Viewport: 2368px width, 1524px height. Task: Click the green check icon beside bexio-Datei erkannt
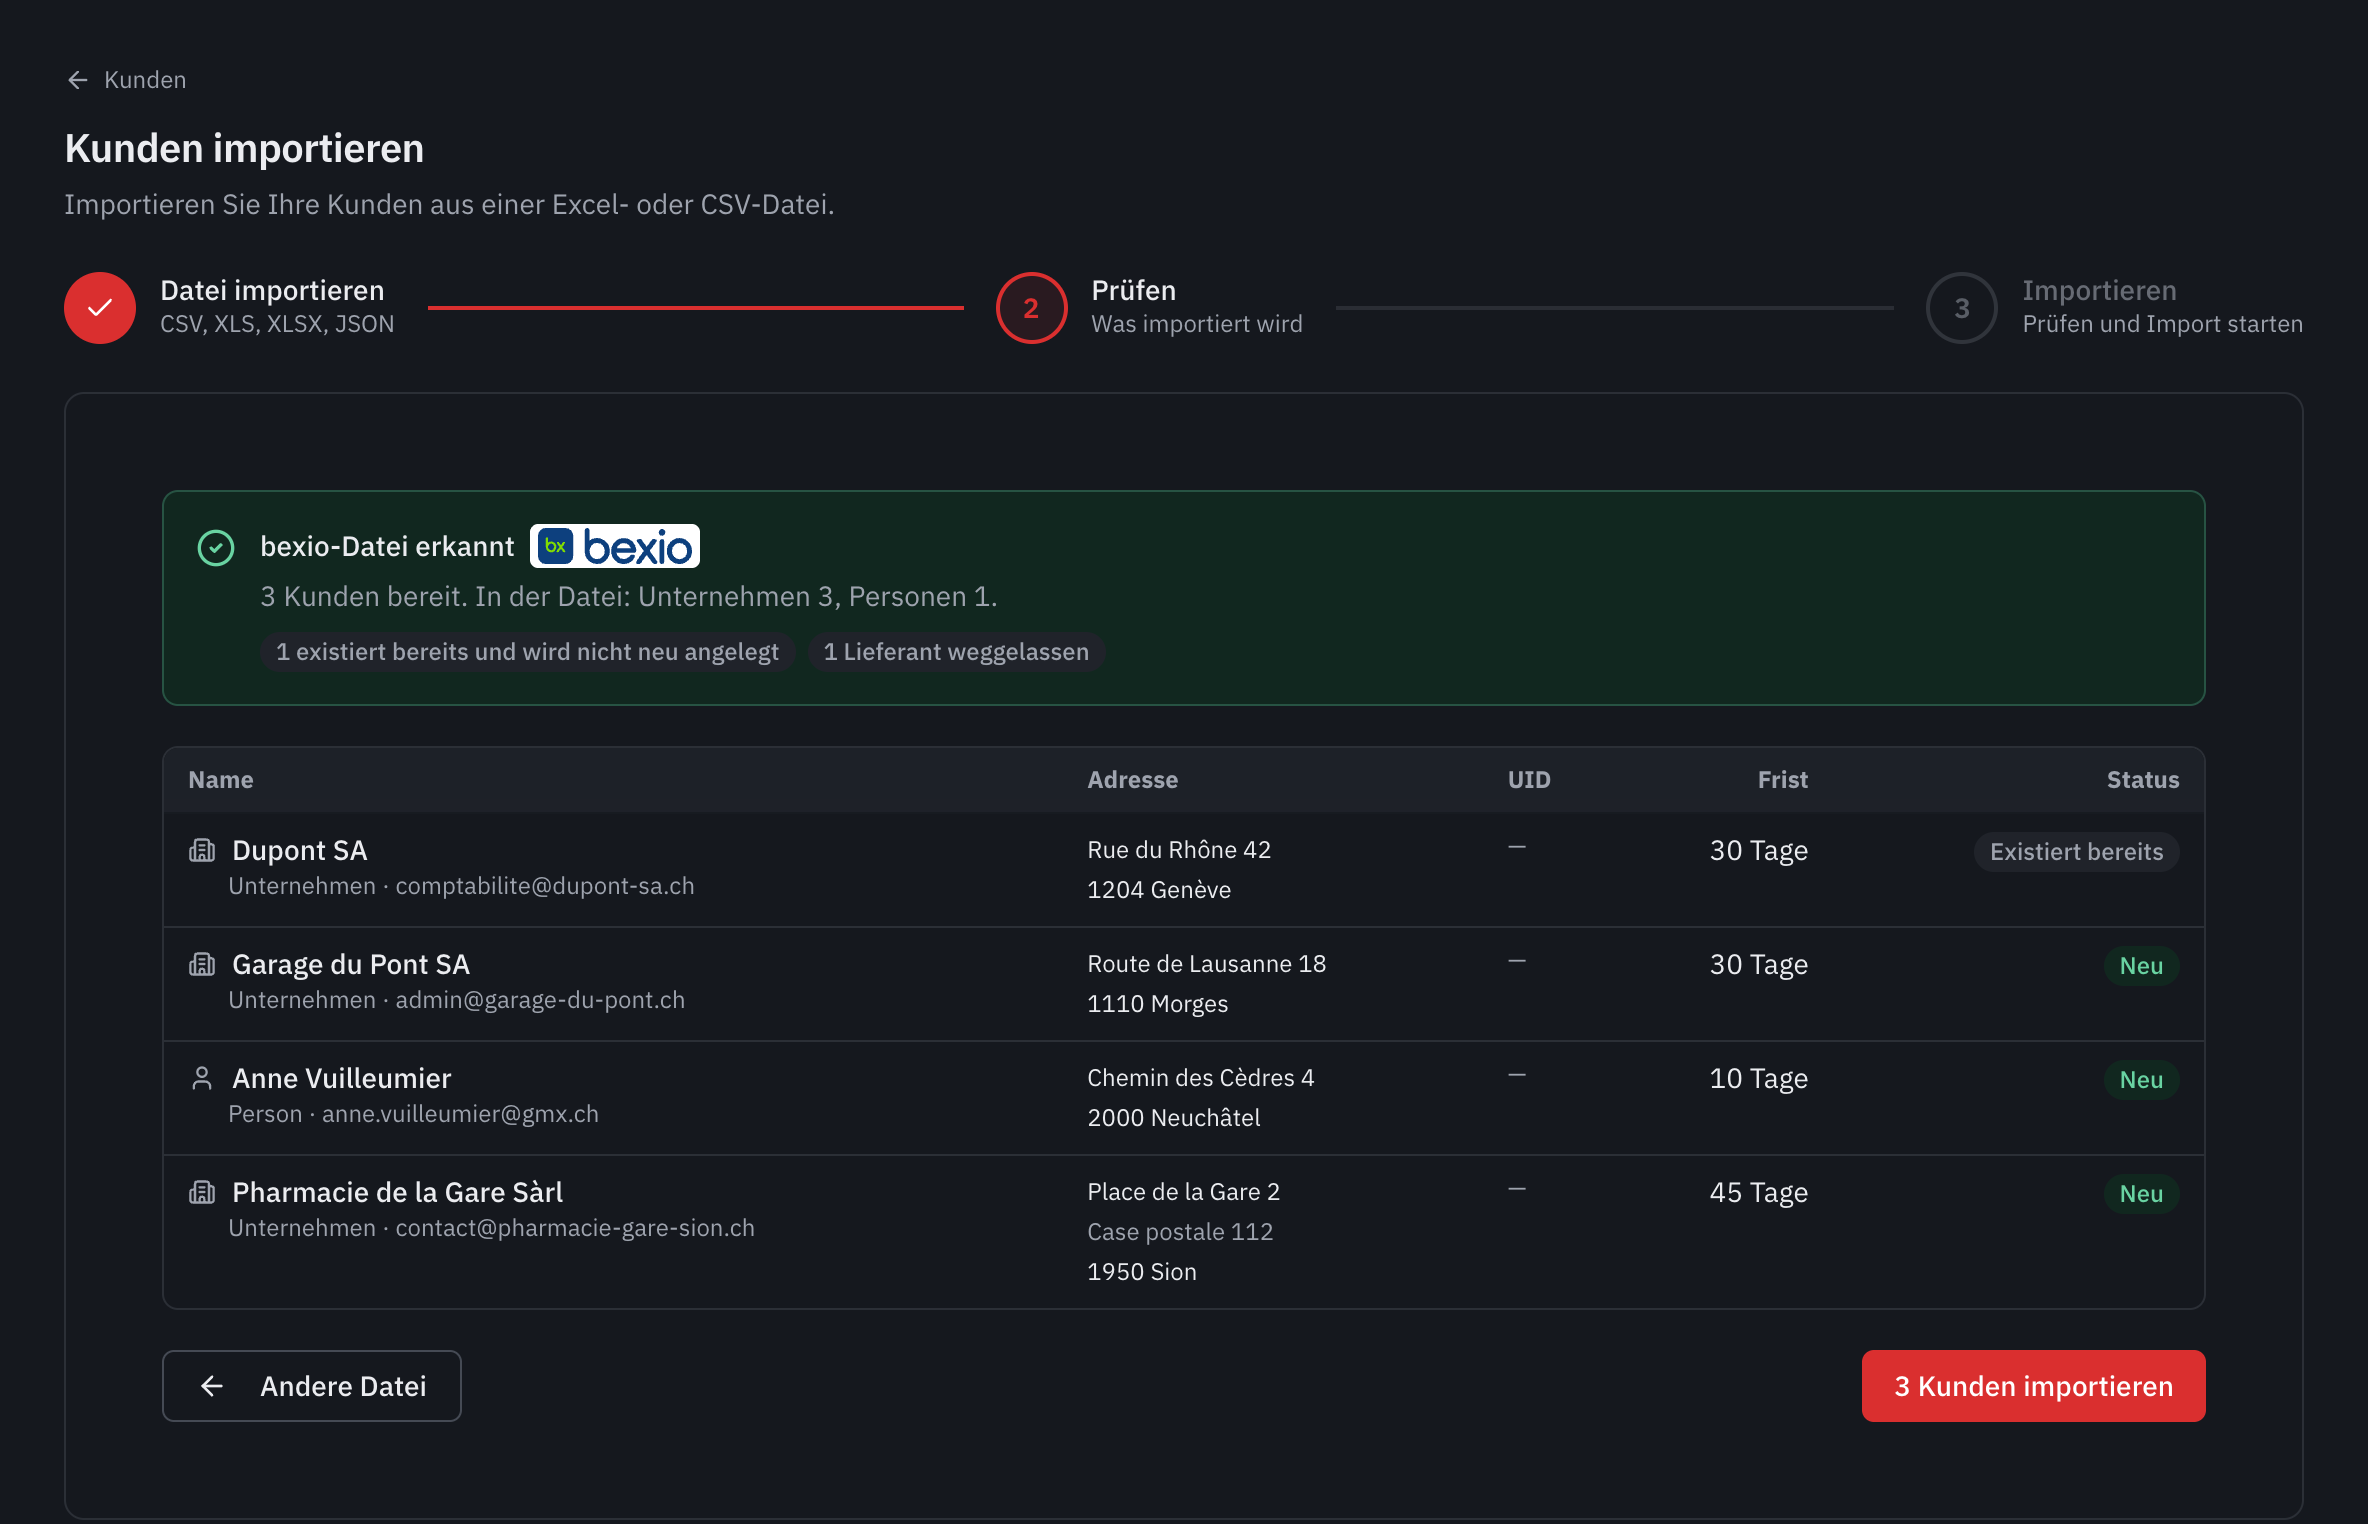(x=216, y=547)
